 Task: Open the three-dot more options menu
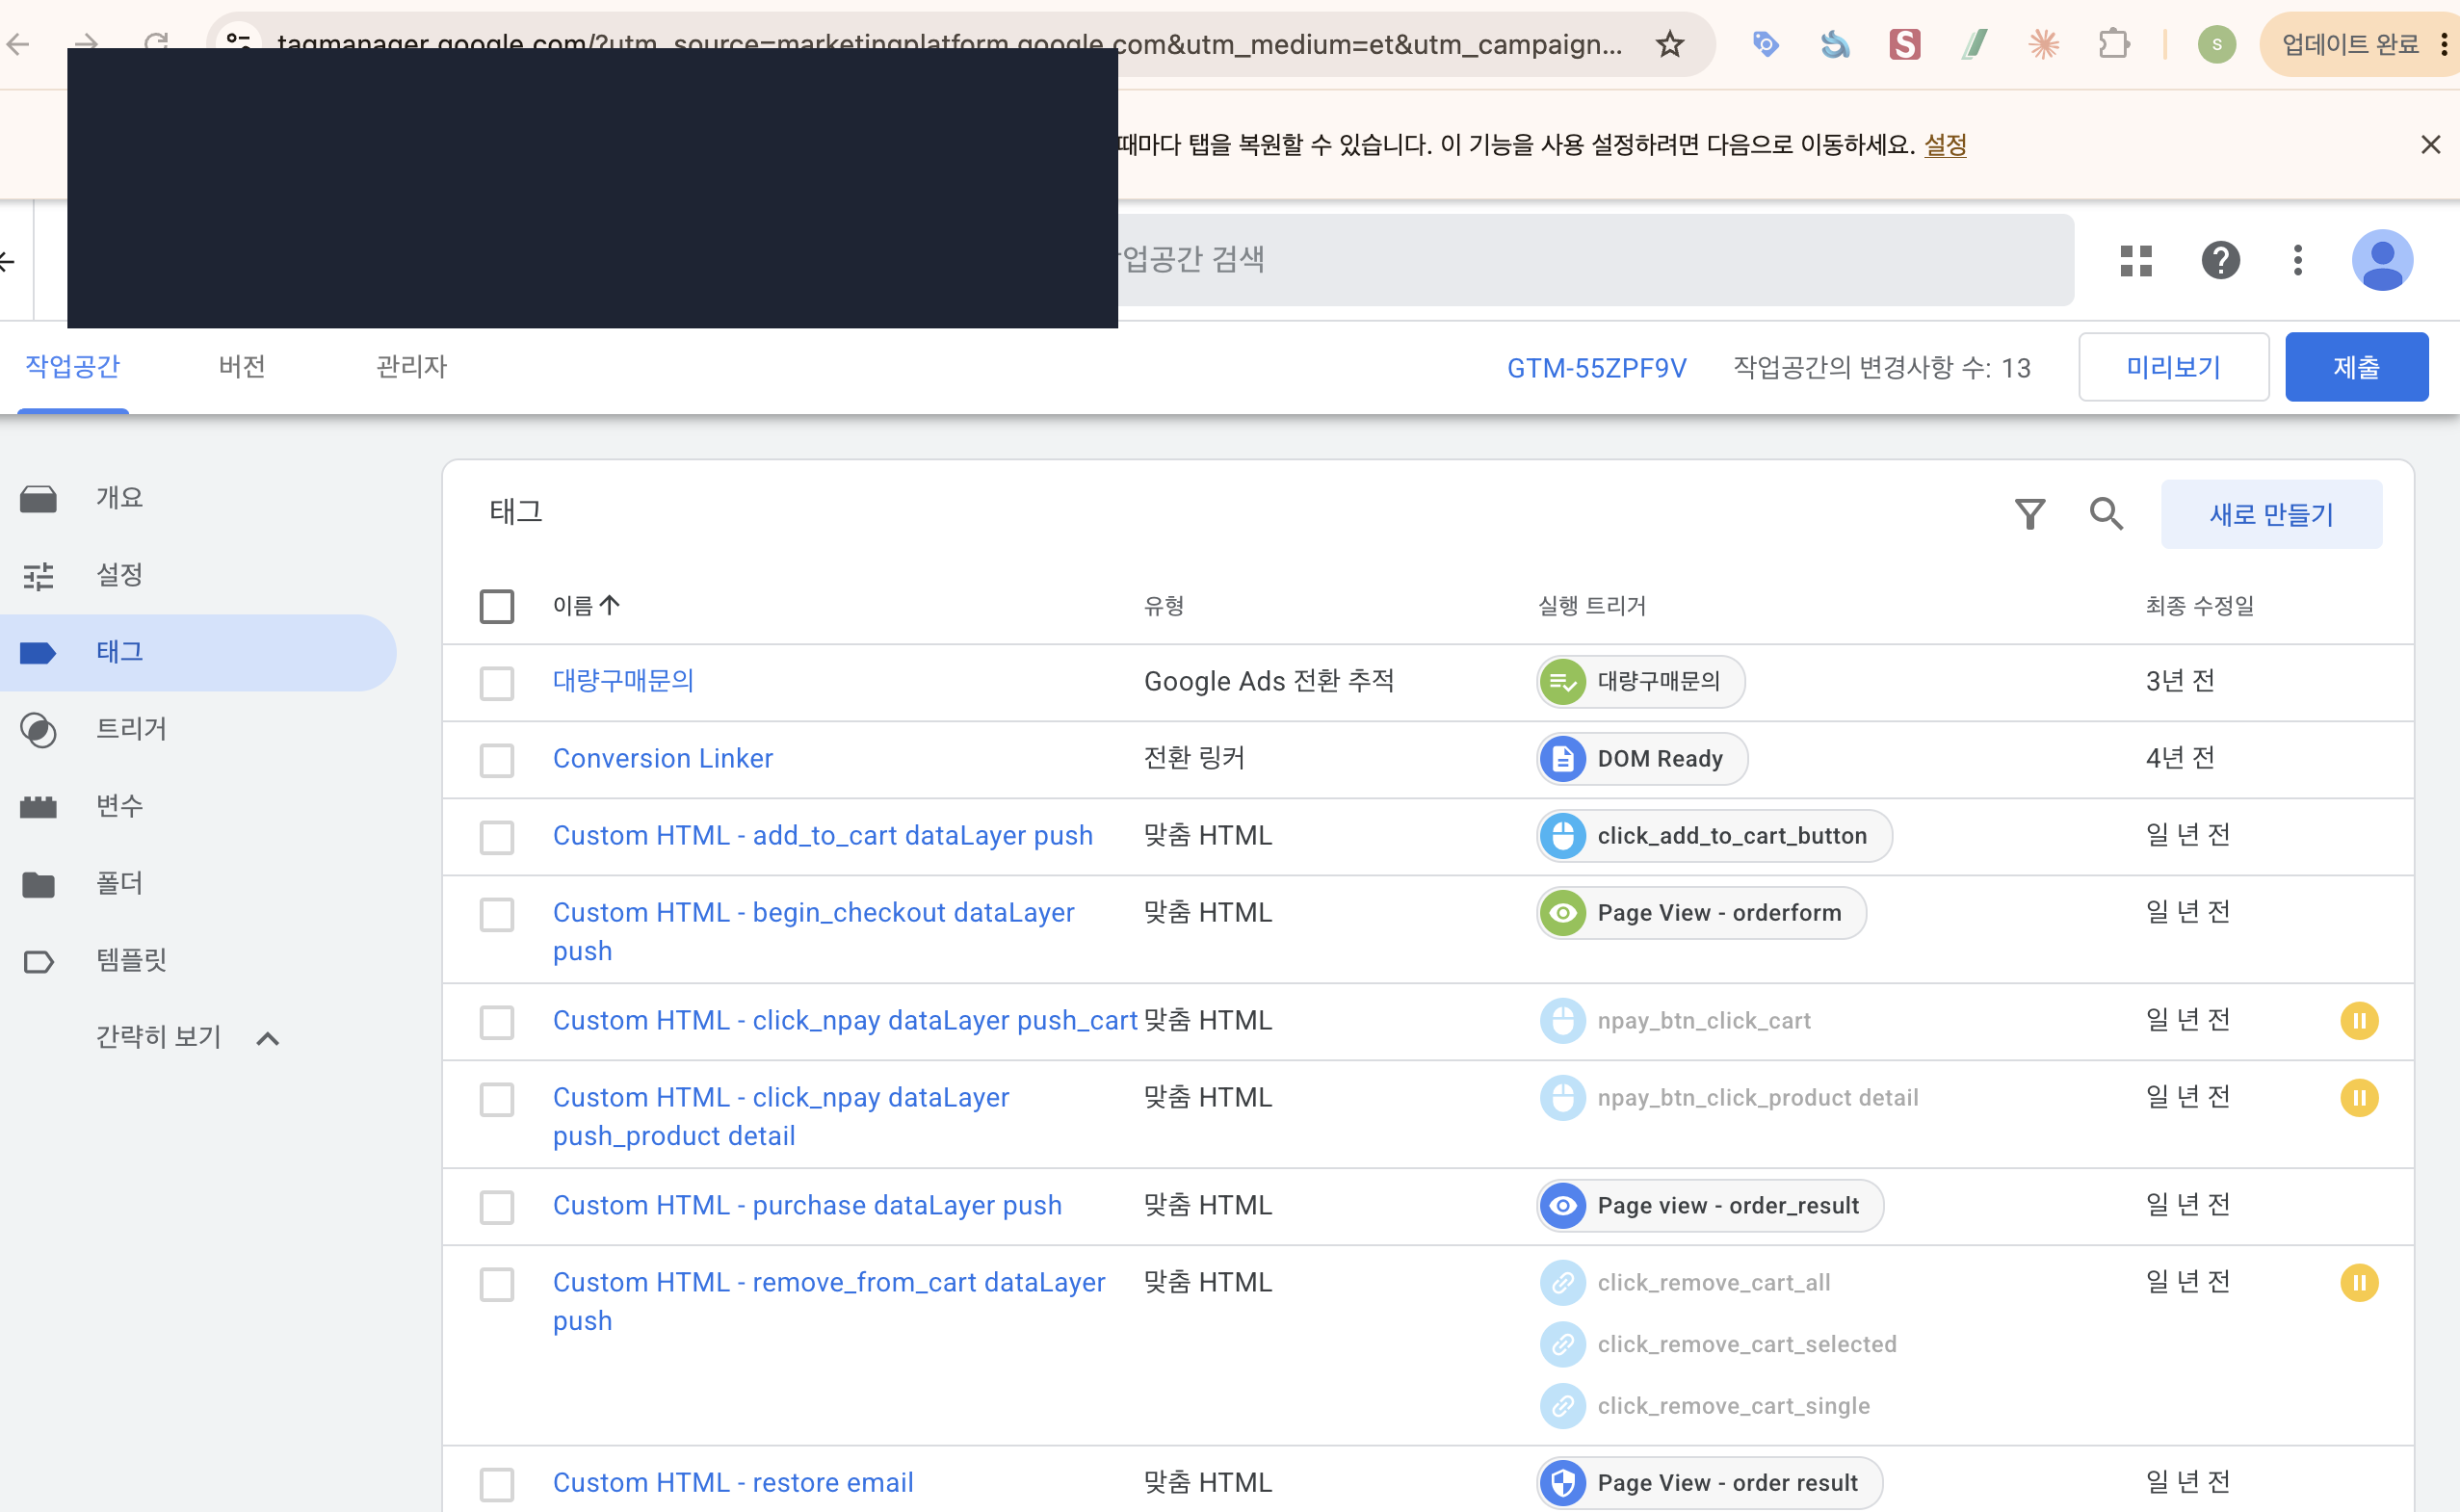click(2298, 260)
